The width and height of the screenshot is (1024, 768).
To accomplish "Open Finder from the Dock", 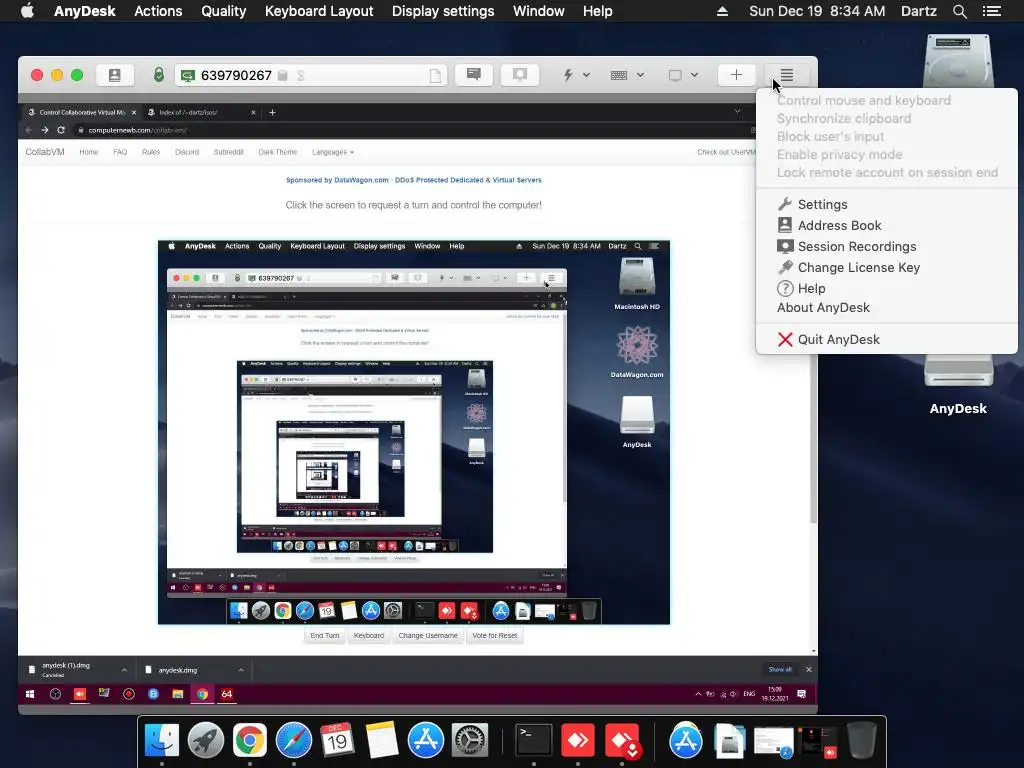I will click(162, 741).
